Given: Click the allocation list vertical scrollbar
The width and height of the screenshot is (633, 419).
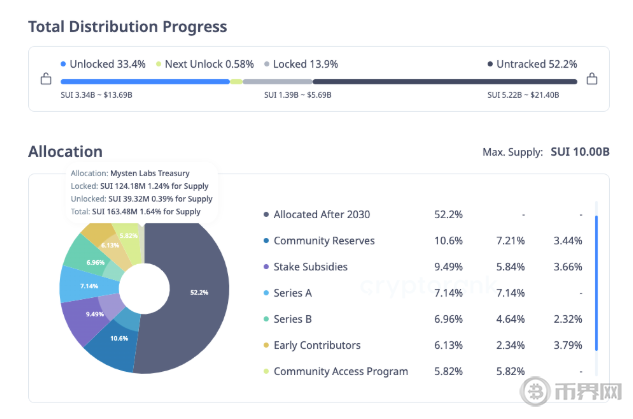Looking at the screenshot, I should click(x=597, y=280).
